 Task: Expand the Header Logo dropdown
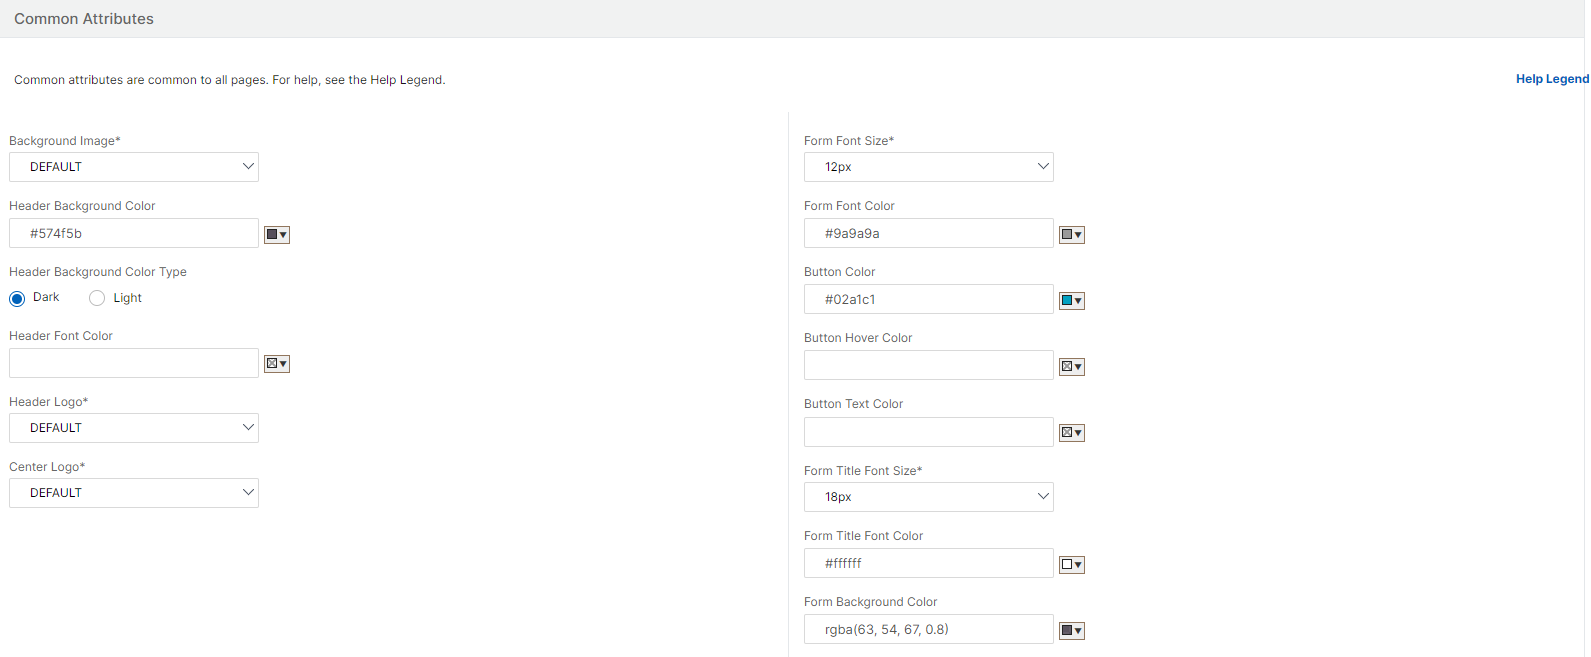click(x=134, y=428)
